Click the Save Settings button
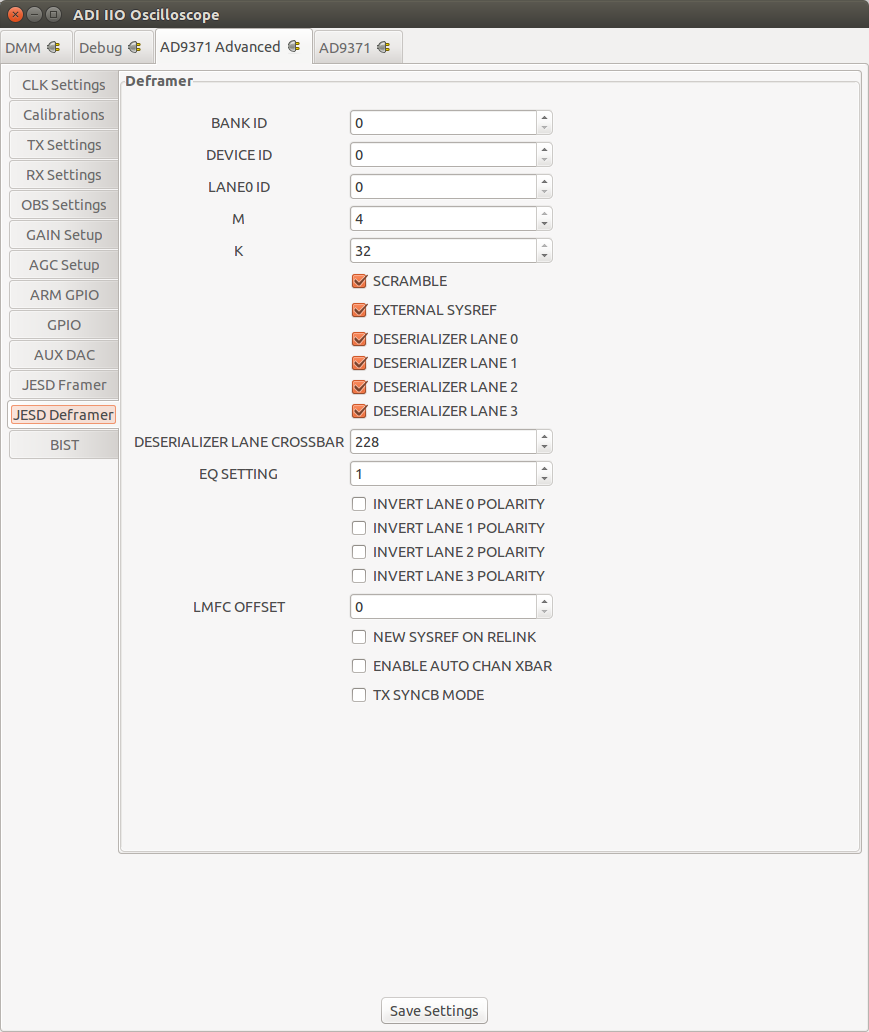869x1032 pixels. 433,1010
